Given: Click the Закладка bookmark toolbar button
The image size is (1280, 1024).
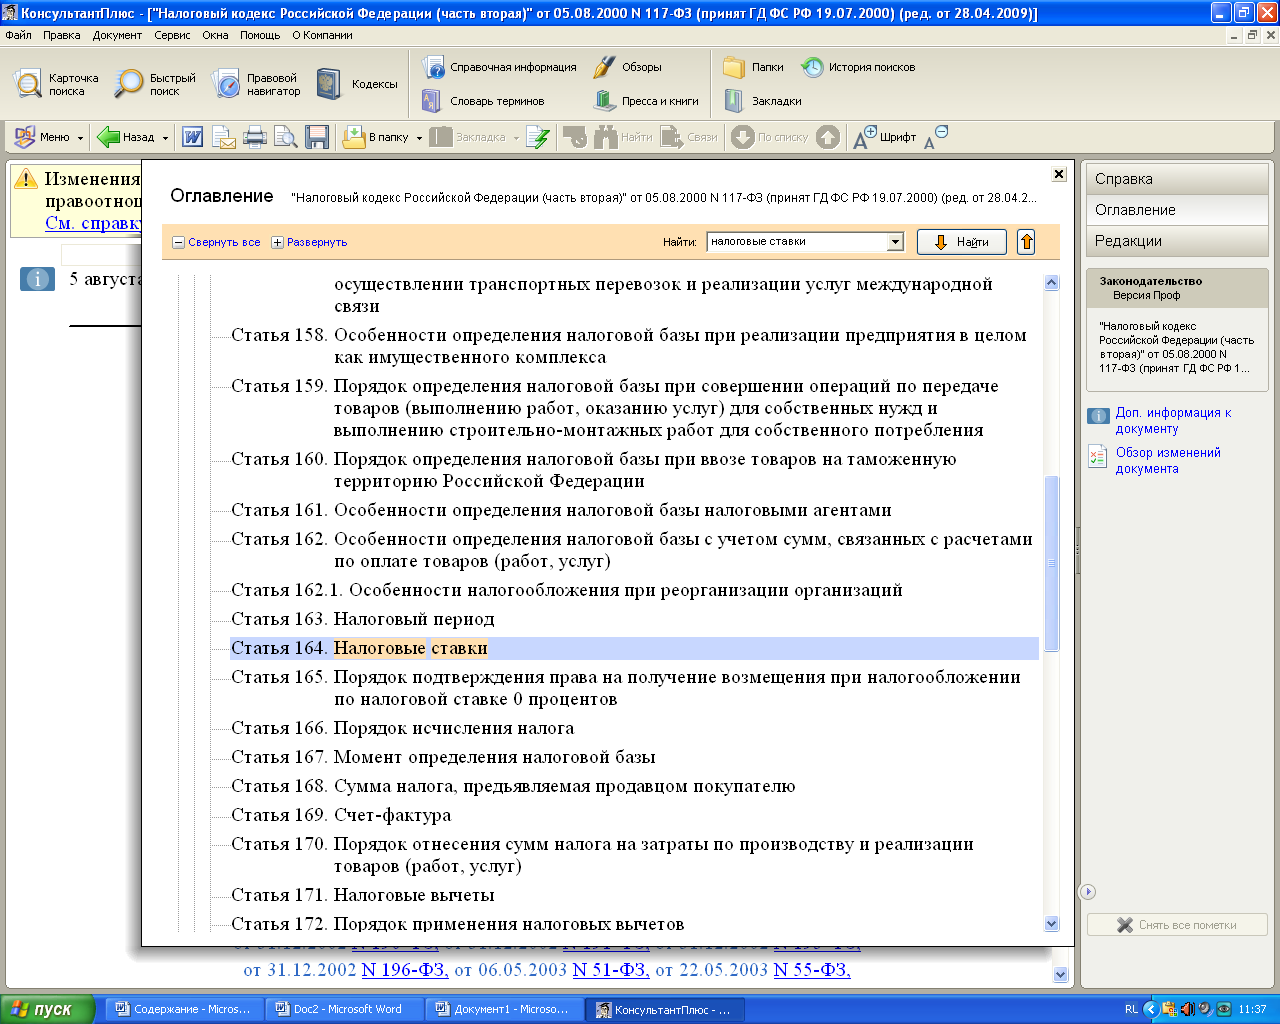Looking at the screenshot, I should click(467, 137).
